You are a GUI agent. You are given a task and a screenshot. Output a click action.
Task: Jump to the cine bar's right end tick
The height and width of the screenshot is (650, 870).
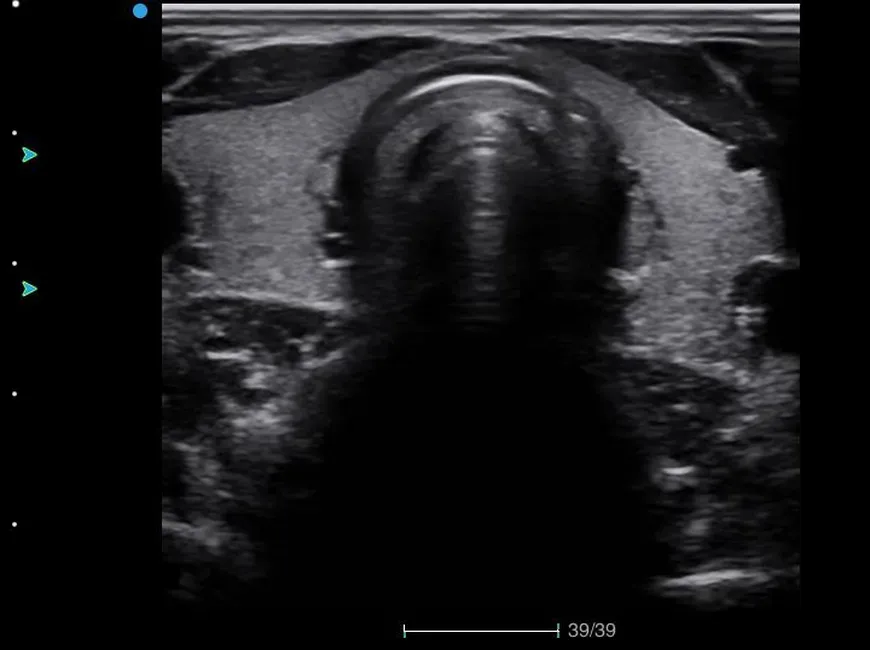(558, 630)
